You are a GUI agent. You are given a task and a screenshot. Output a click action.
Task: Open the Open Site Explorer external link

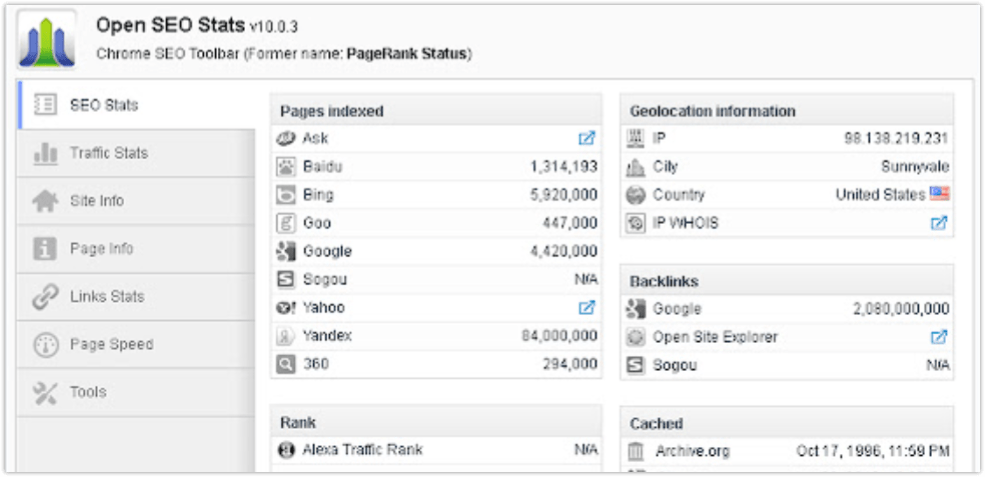click(939, 337)
